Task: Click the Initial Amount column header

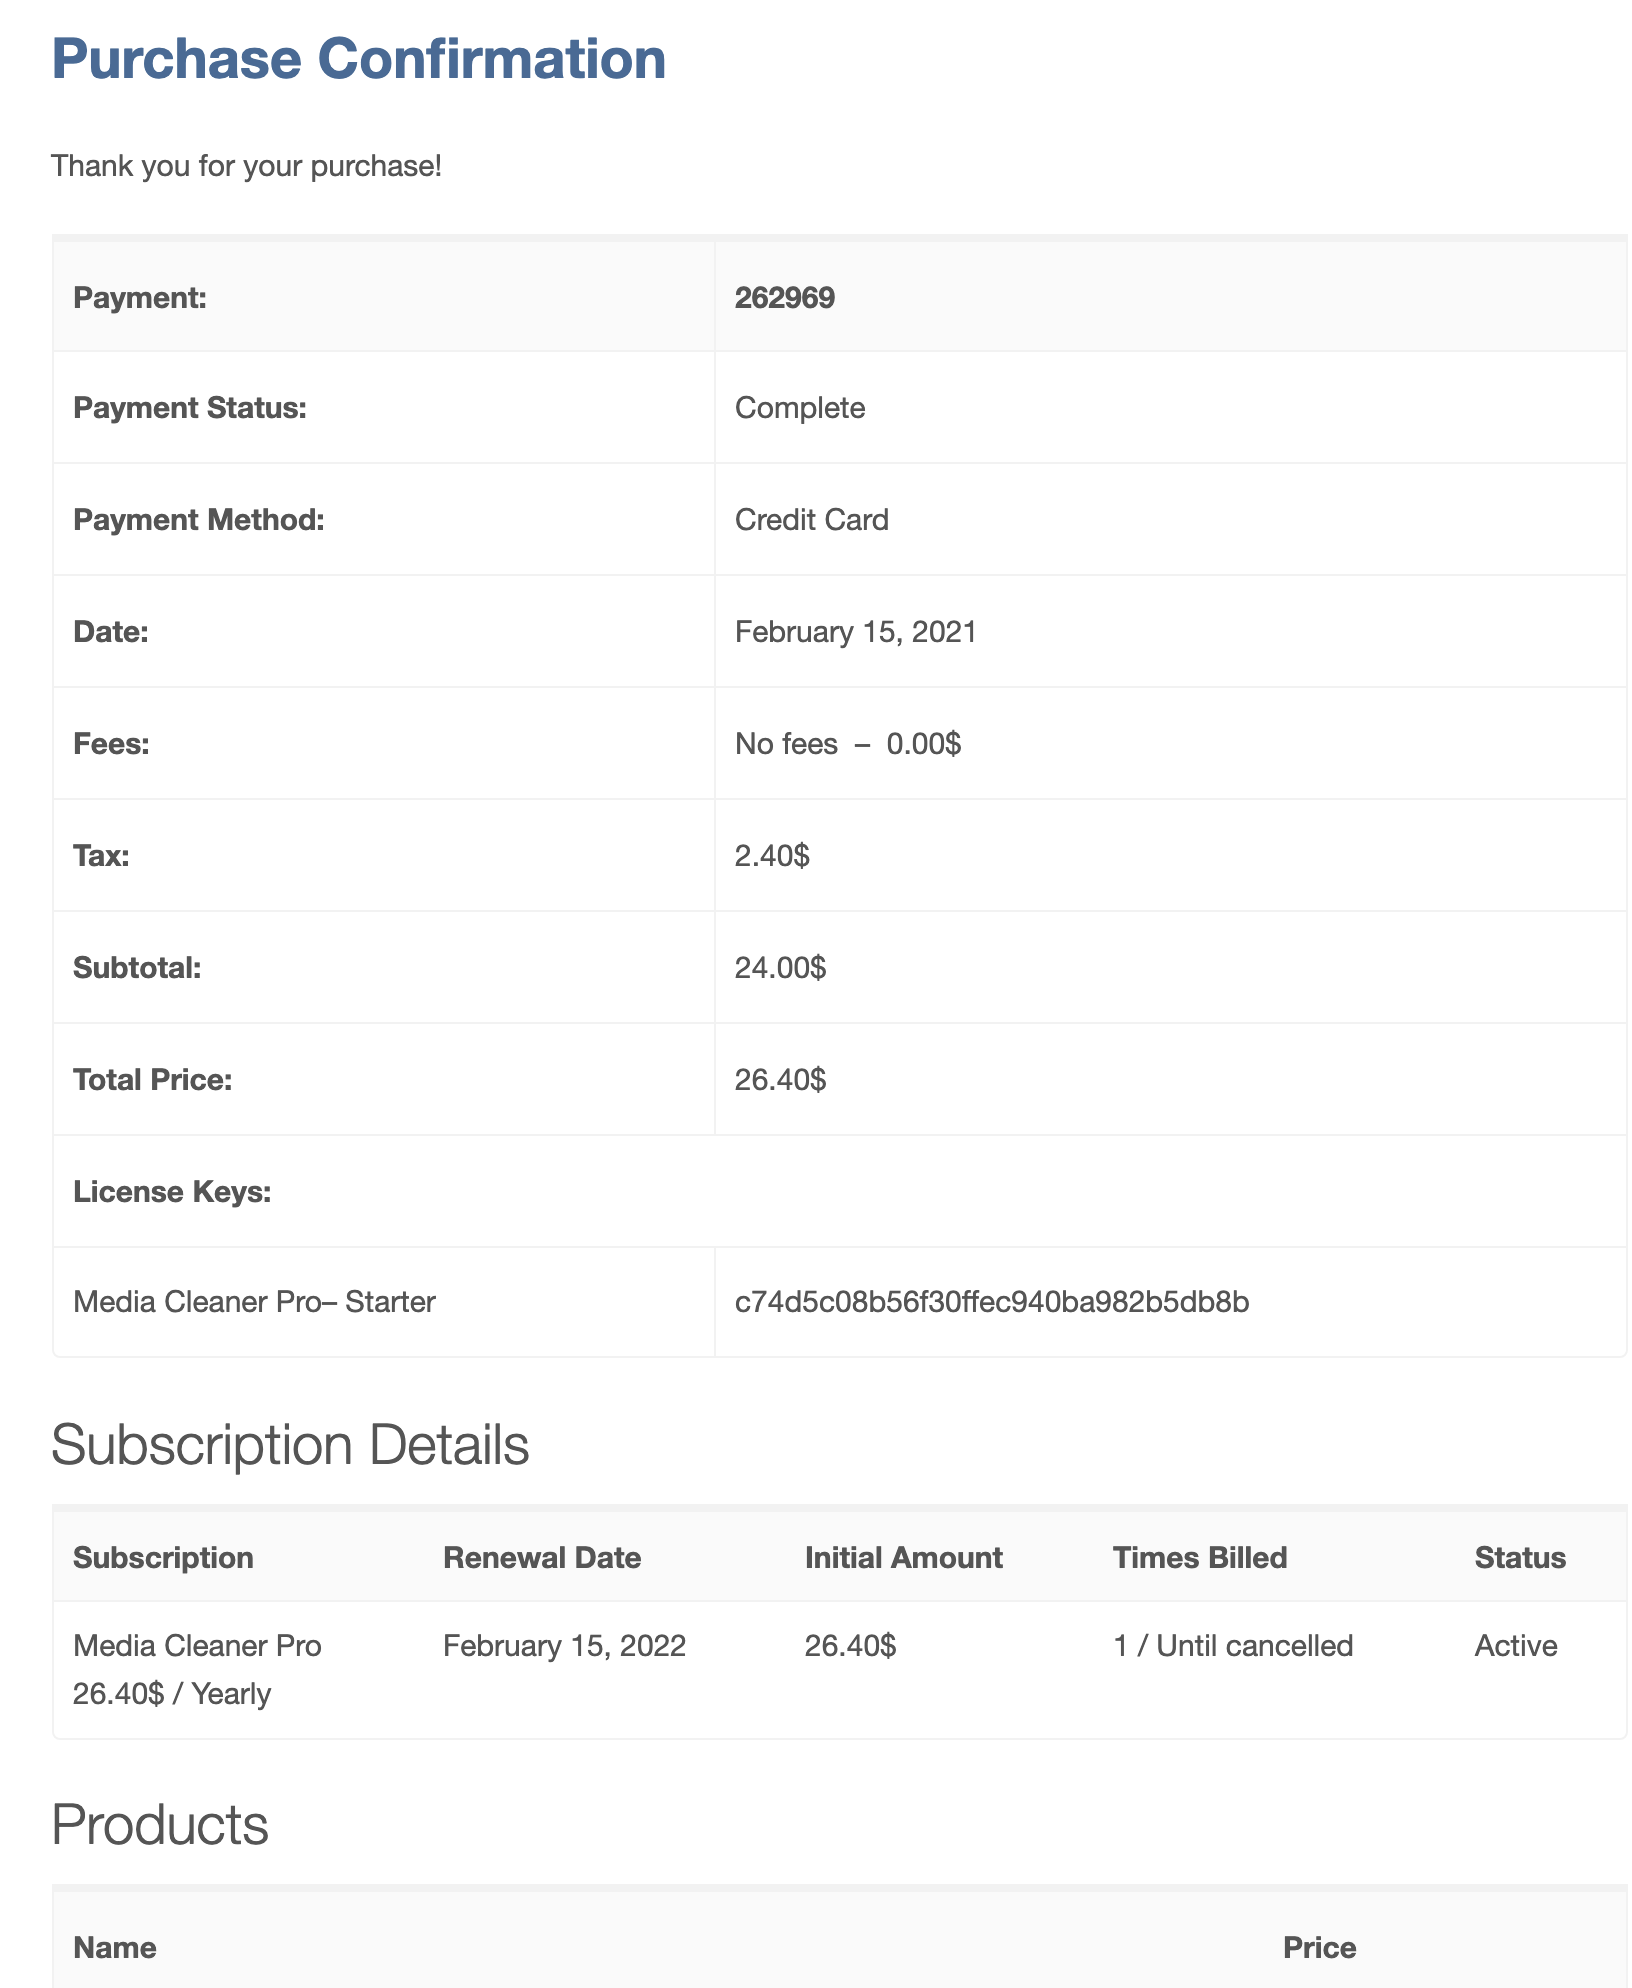Action: point(904,1558)
